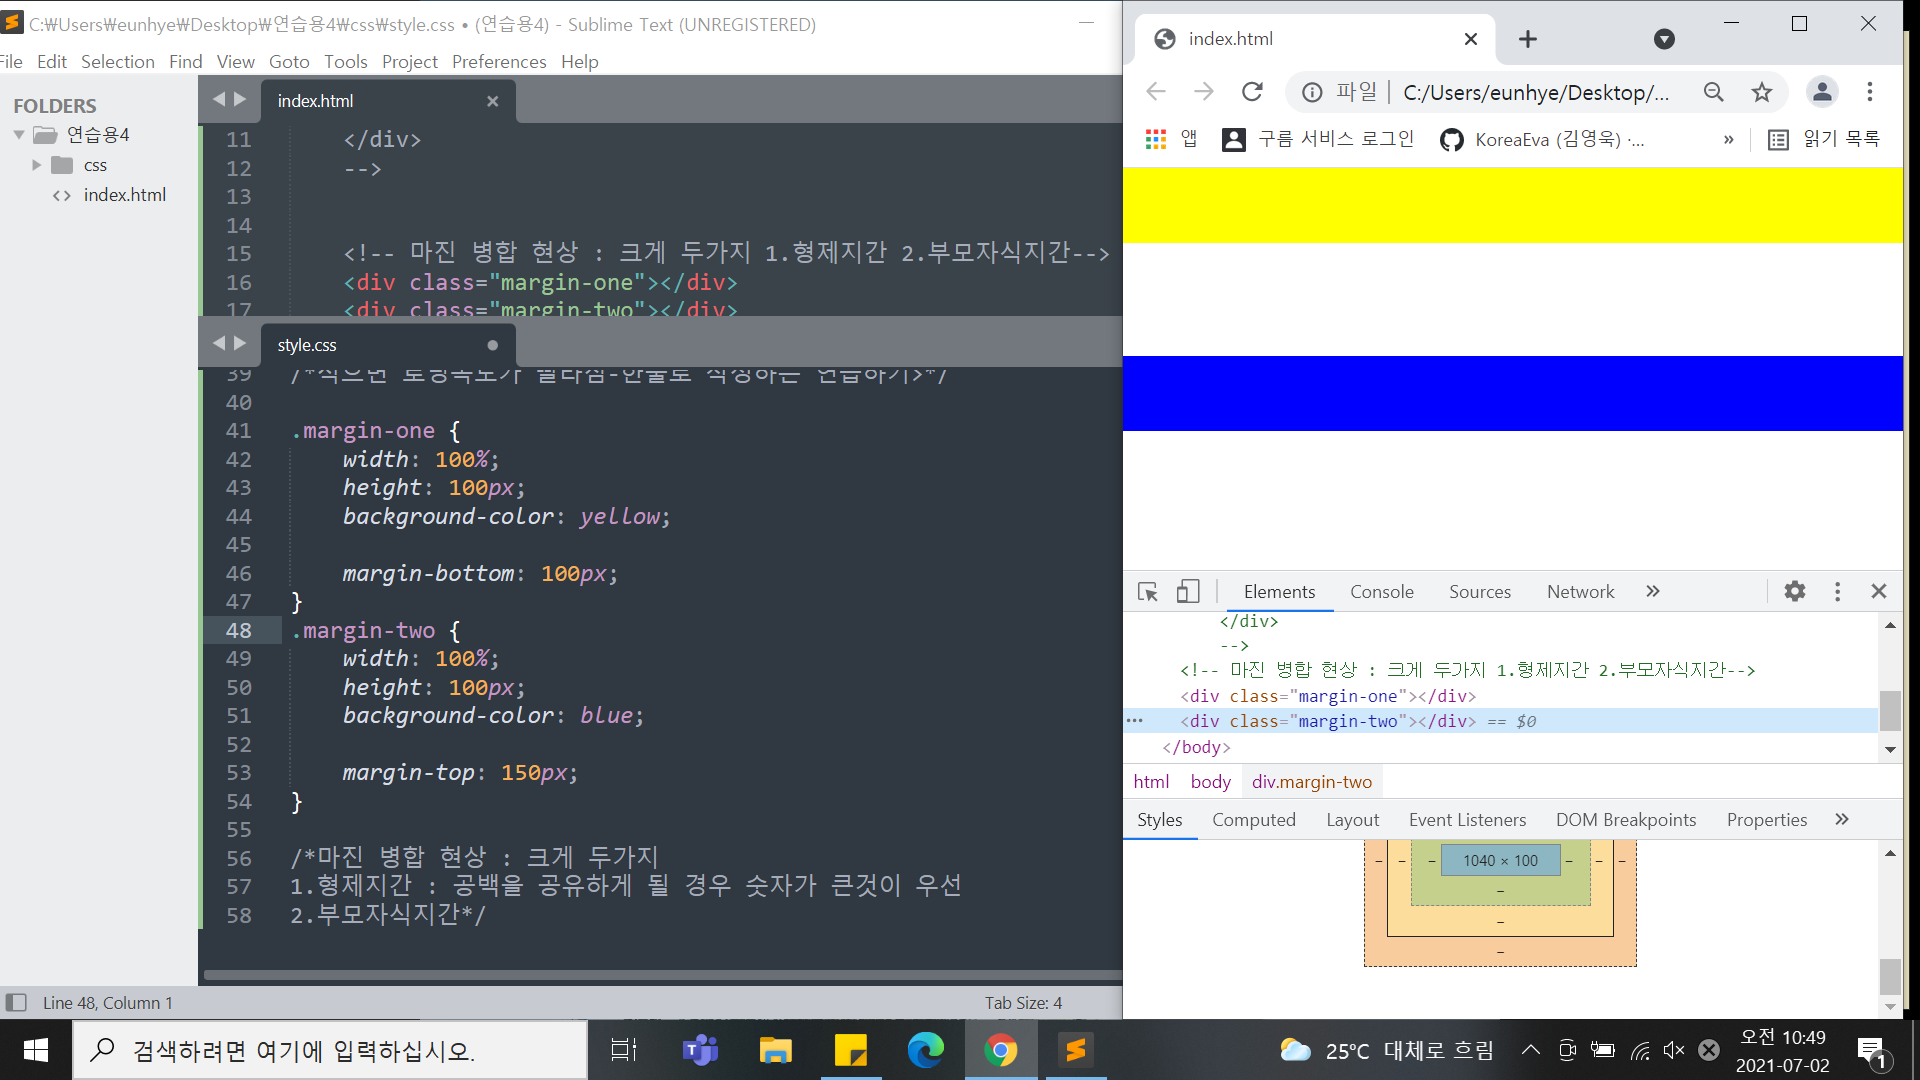Expand hidden bookmarks with double chevron
Image resolution: width=1920 pixels, height=1080 pixels.
click(1728, 139)
